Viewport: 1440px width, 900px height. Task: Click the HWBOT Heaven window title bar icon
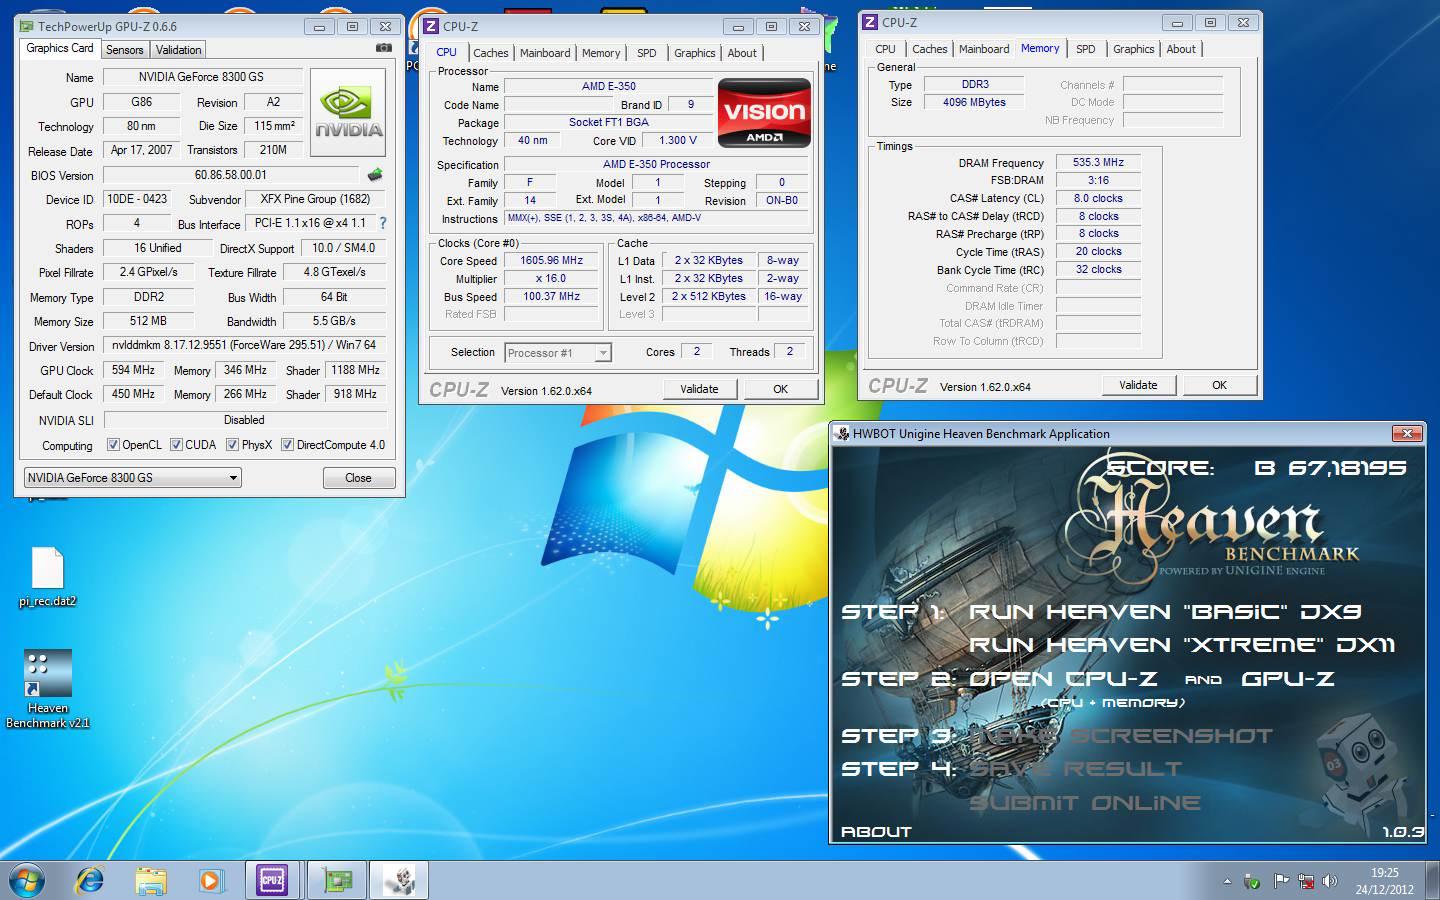pos(841,434)
